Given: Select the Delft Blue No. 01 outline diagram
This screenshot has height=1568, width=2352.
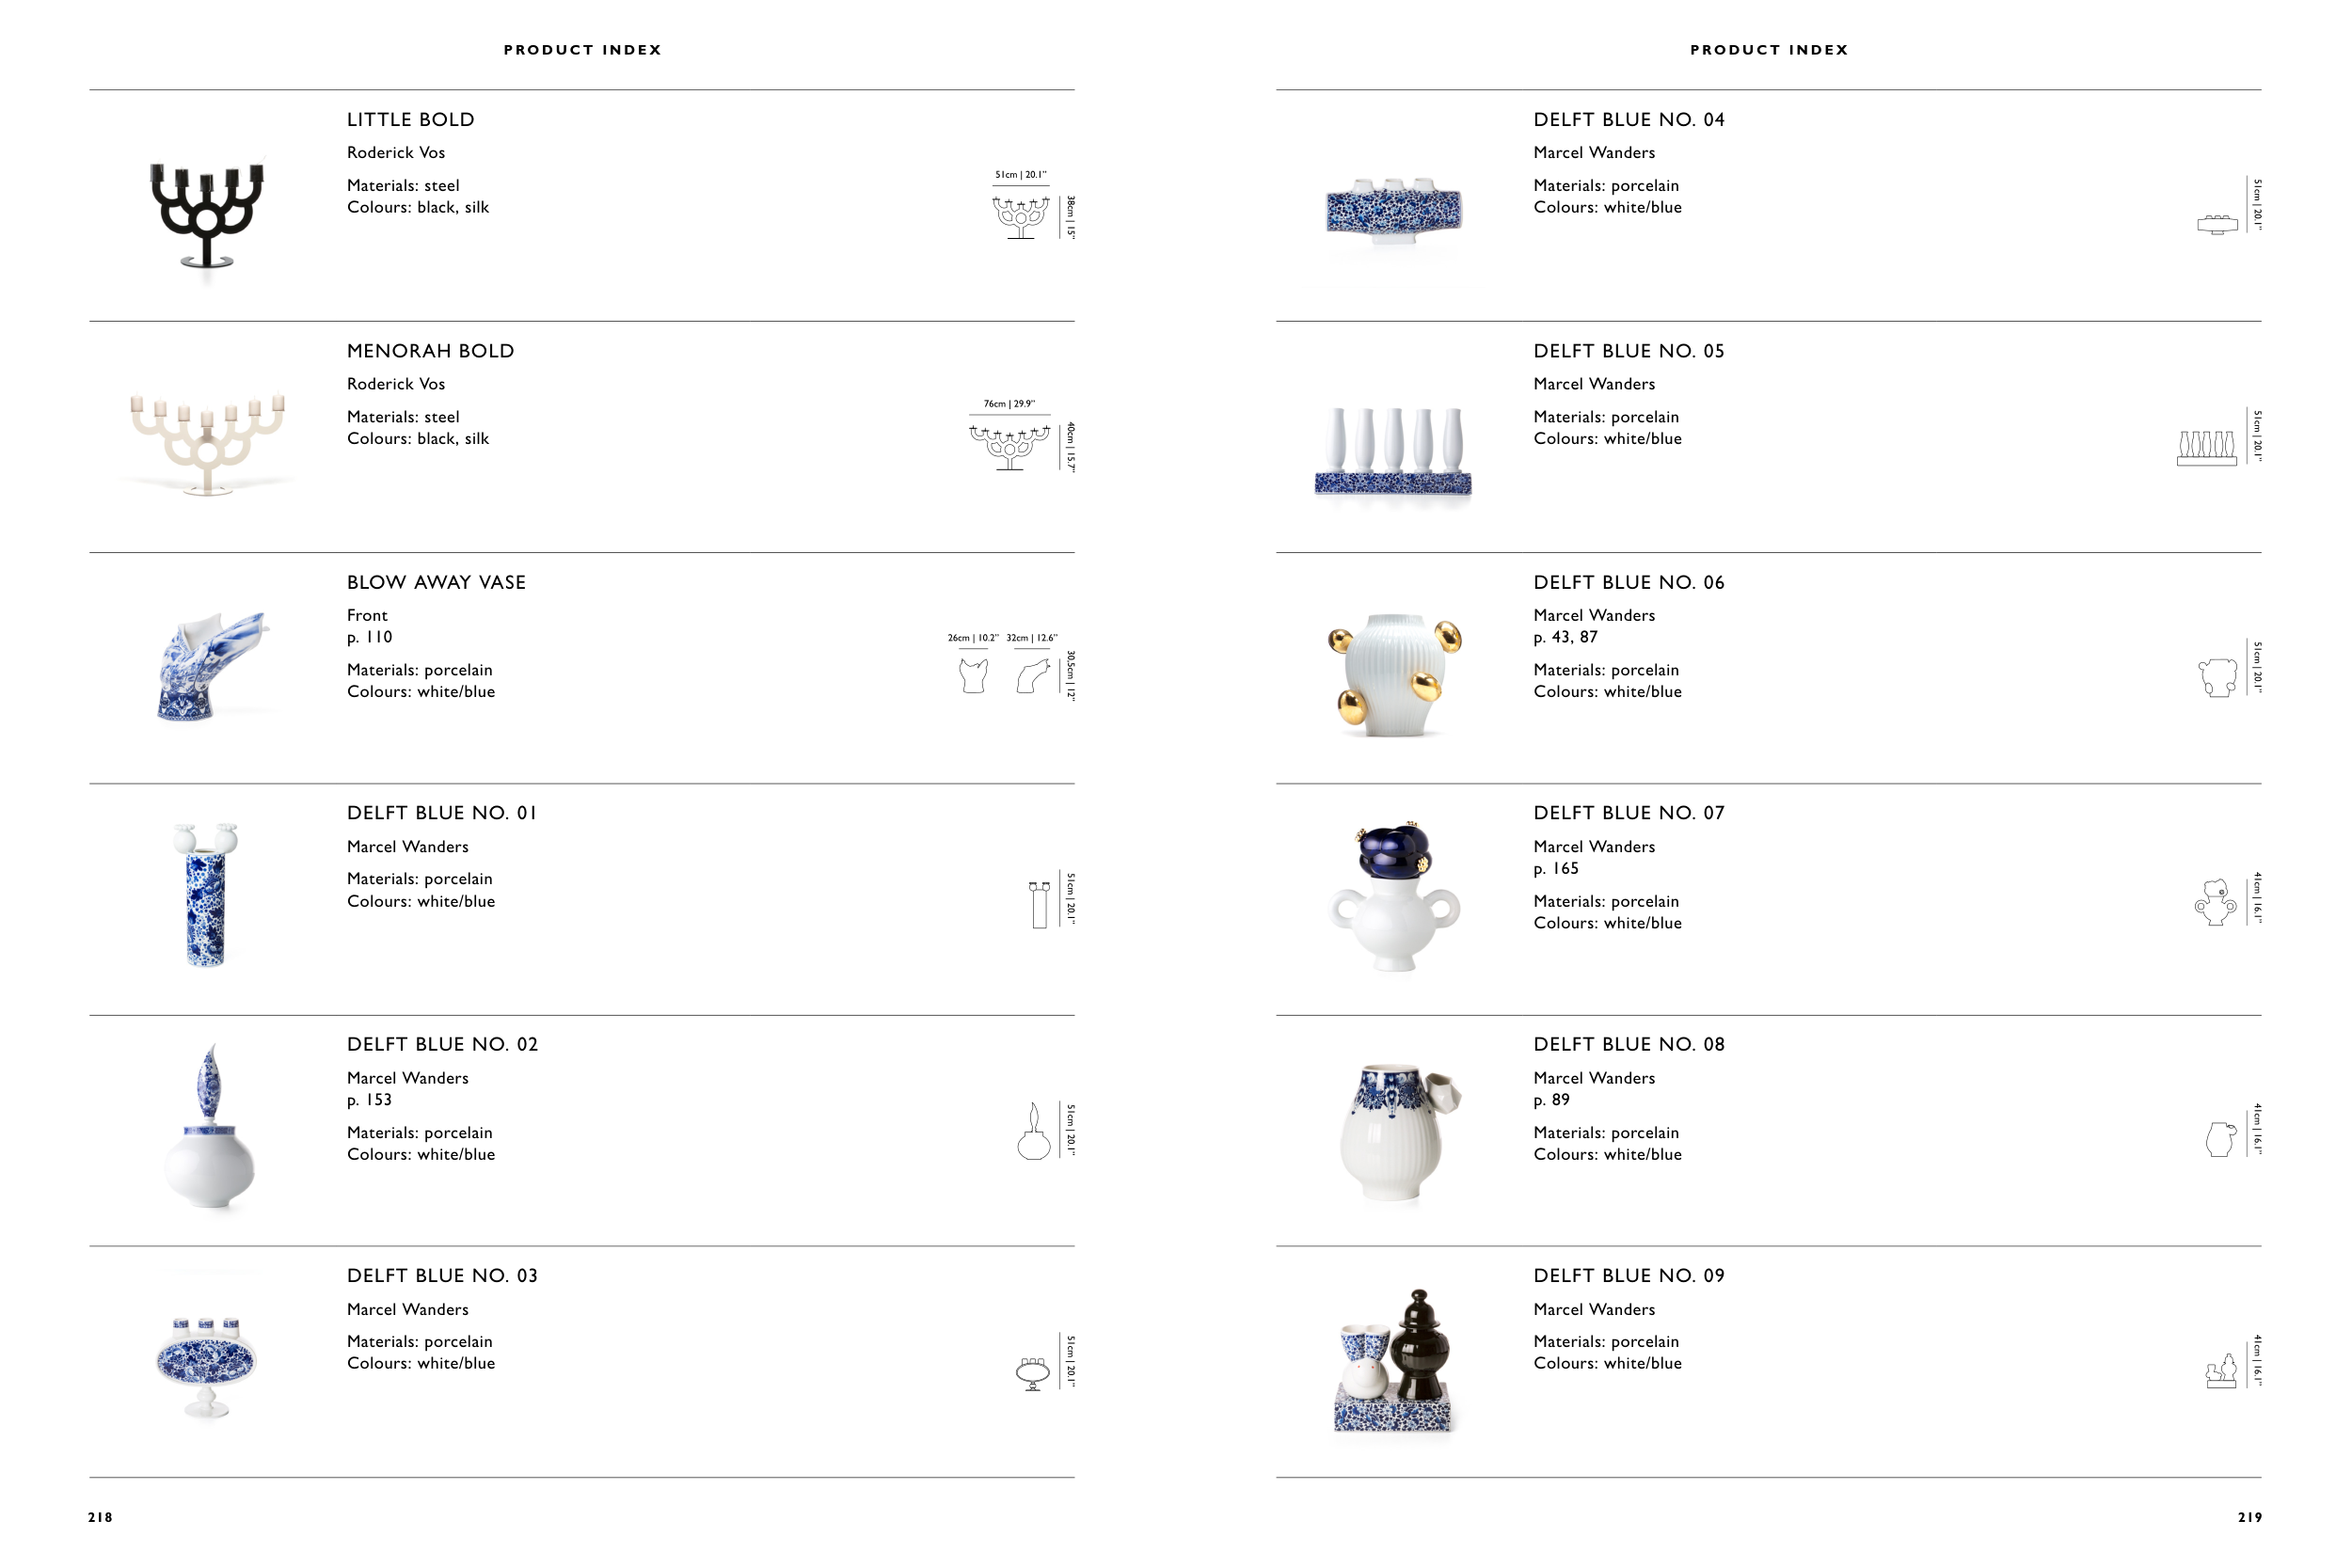Looking at the screenshot, I should (1039, 904).
